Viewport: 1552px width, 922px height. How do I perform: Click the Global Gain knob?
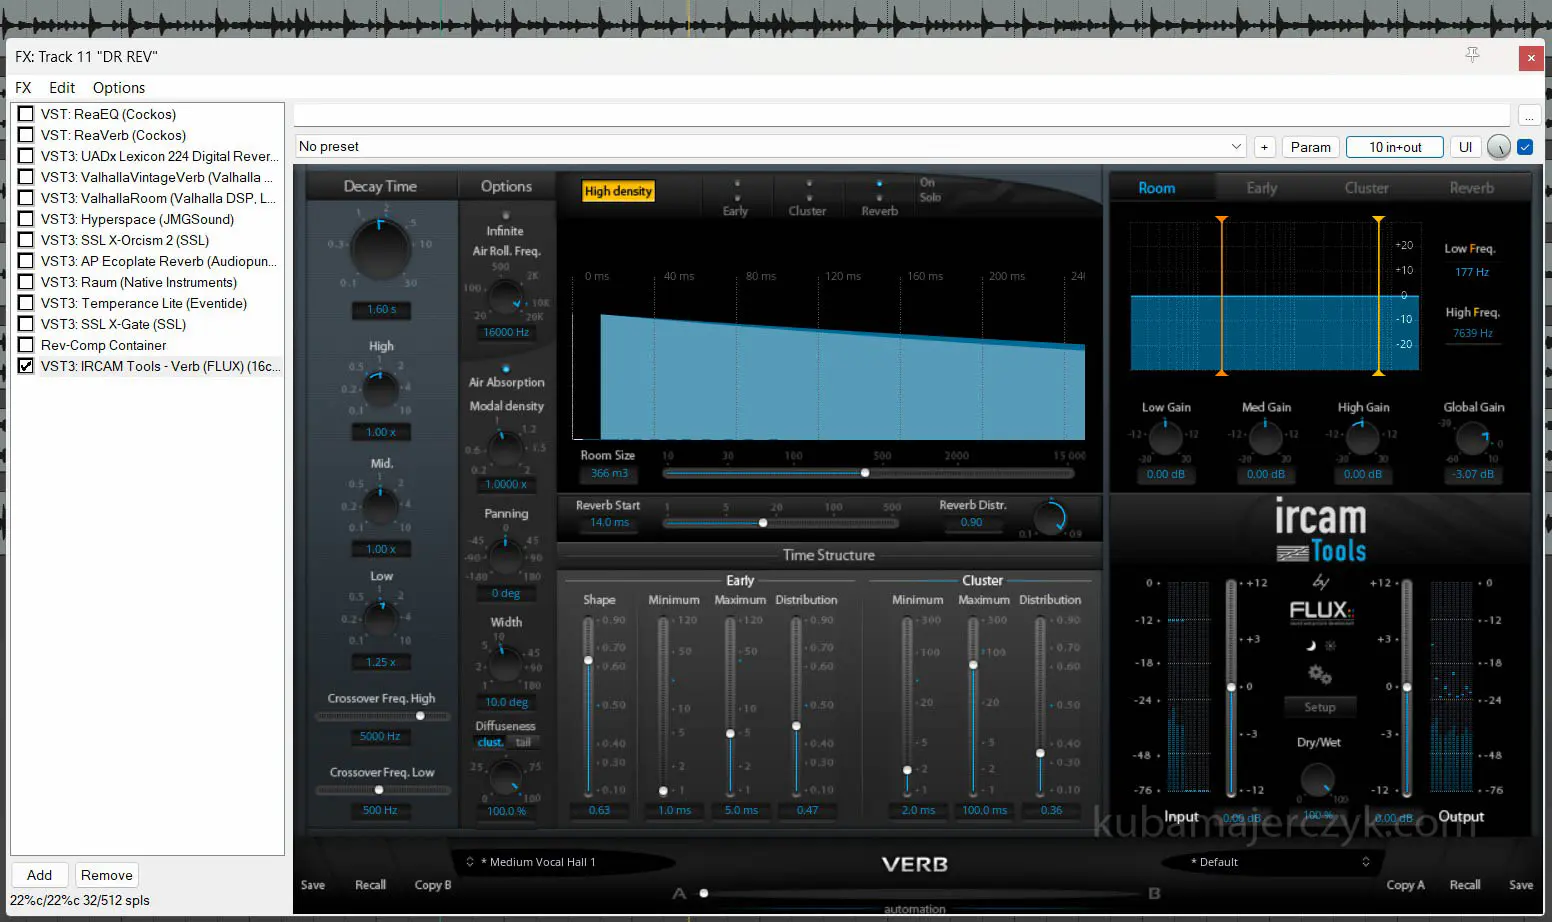point(1472,438)
